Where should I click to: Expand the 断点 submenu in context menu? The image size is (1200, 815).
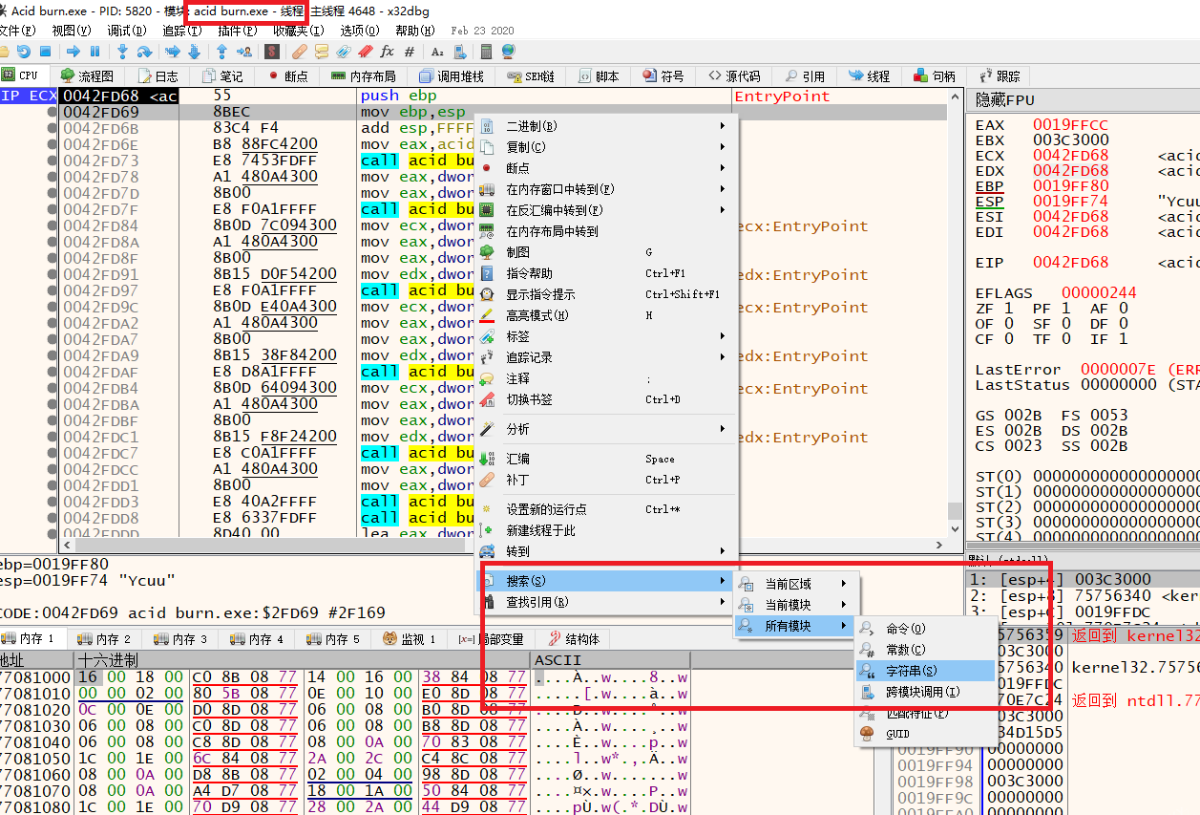coord(606,168)
